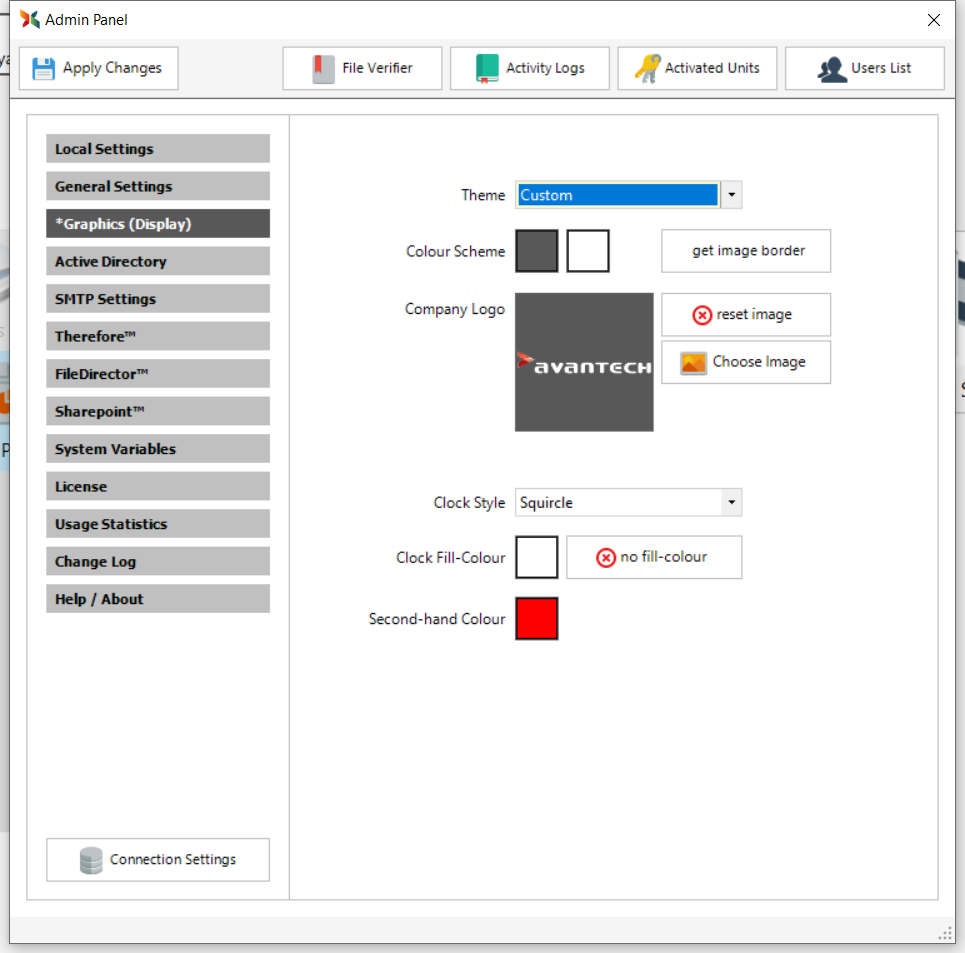The image size is (965, 953).
Task: Open Users List via its people icon
Action: pyautogui.click(x=832, y=68)
